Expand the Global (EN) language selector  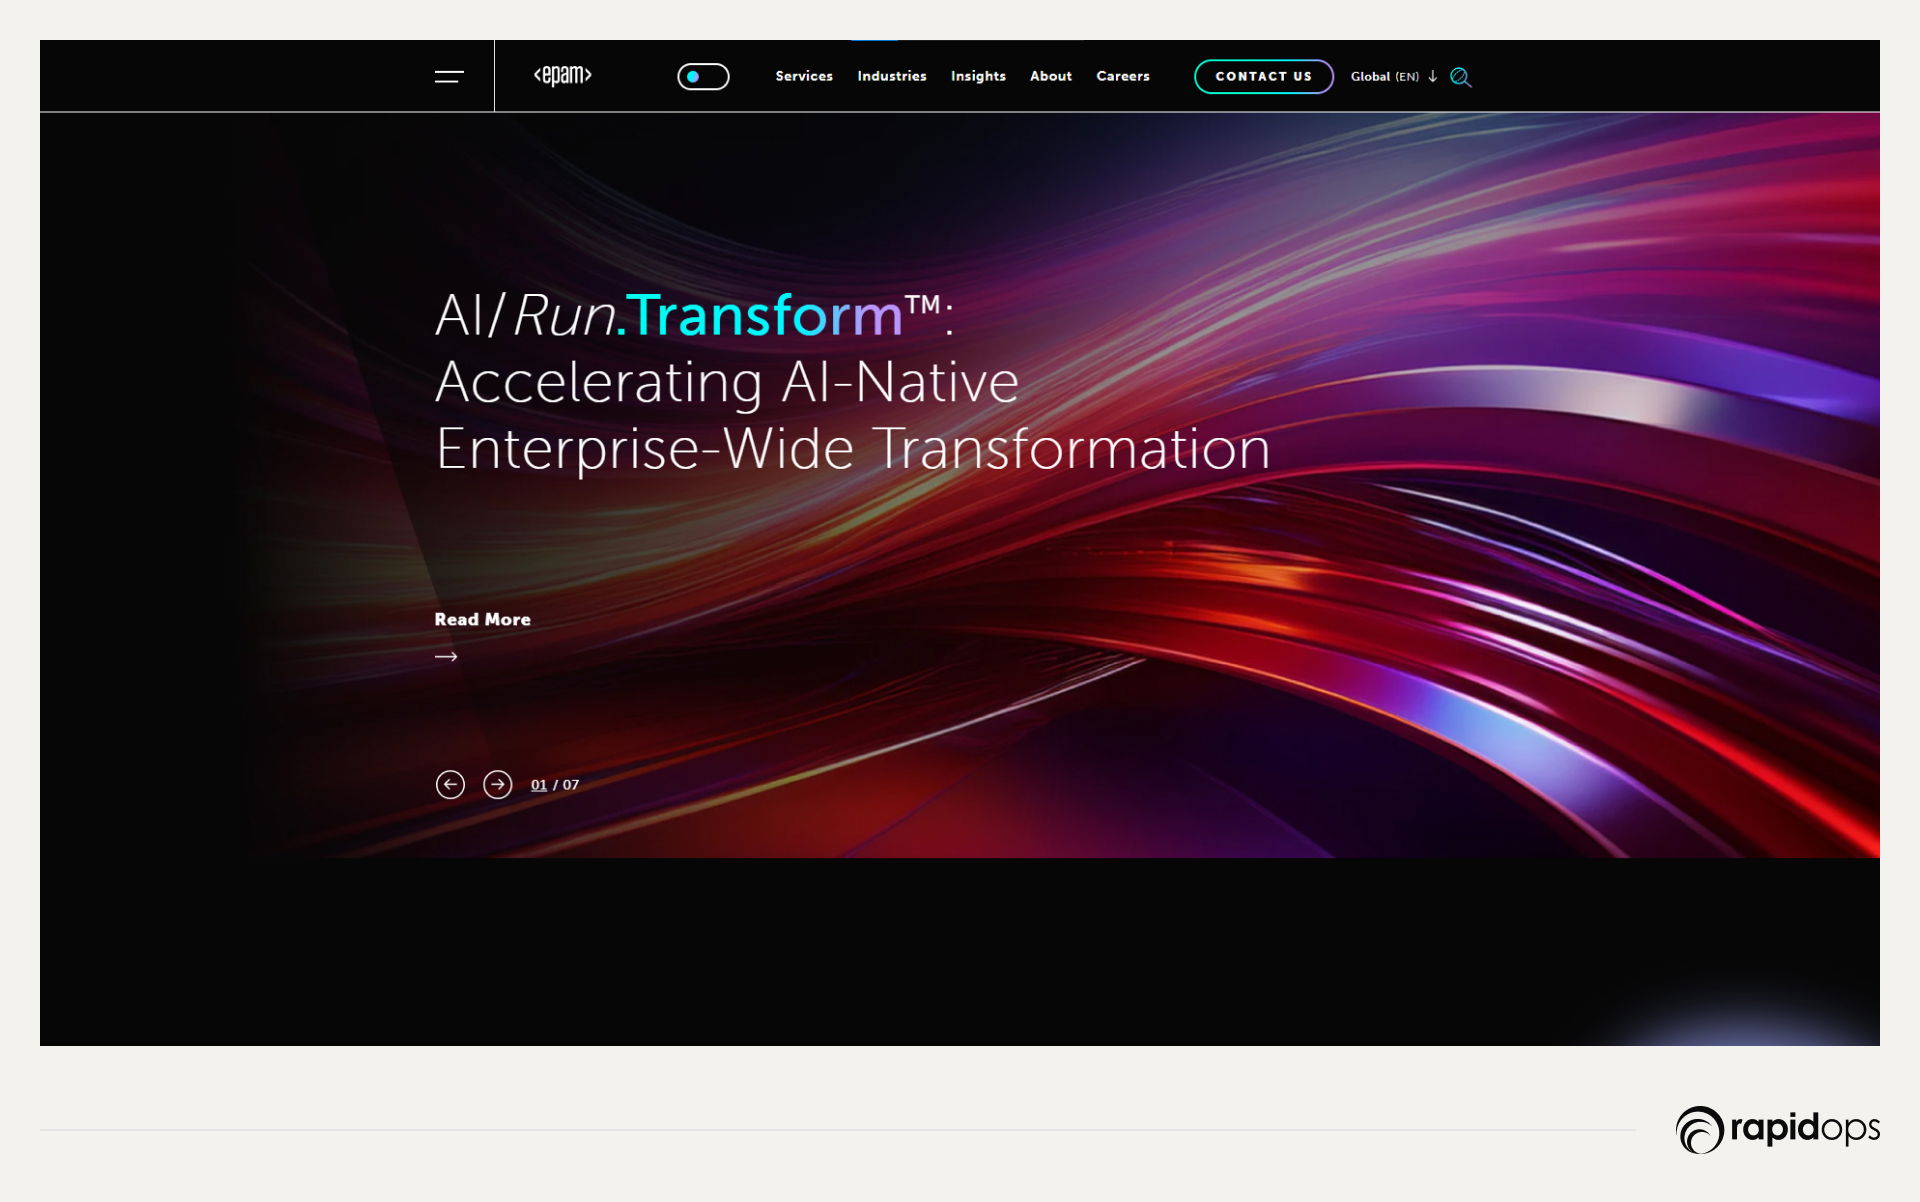1384,77
